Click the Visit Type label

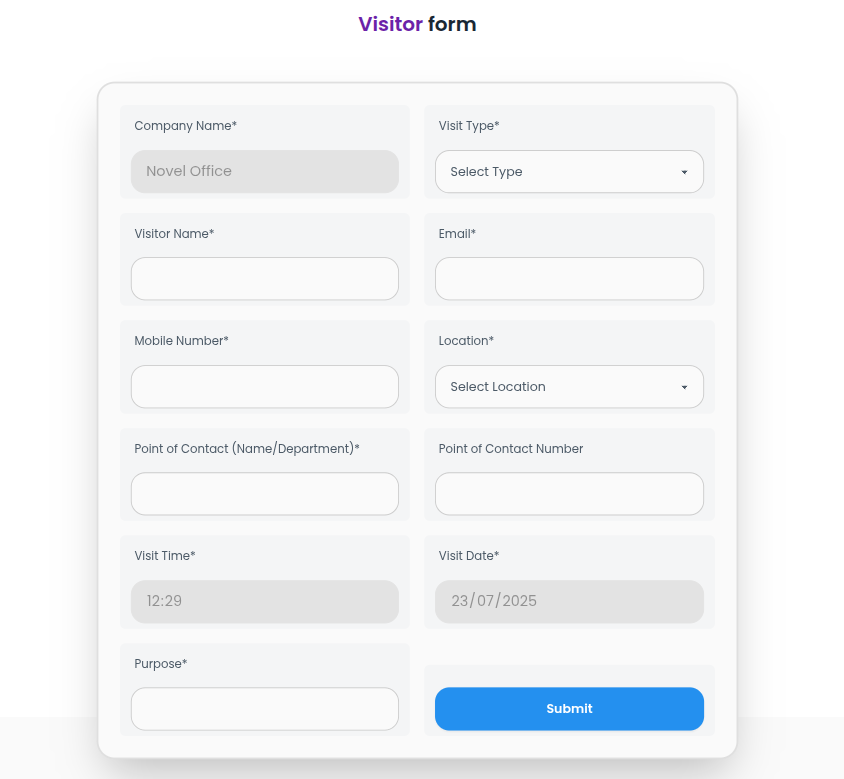click(466, 125)
